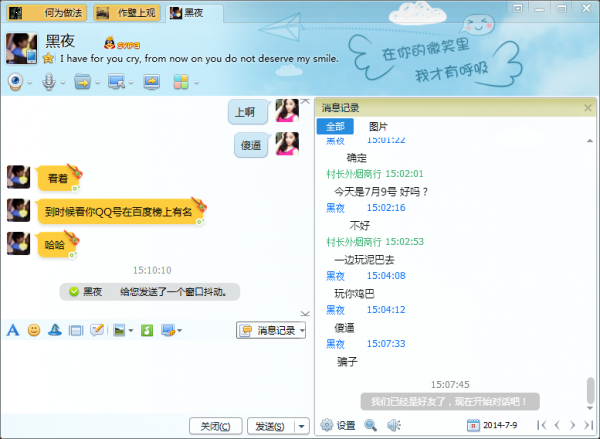Go to next page of message records

point(572,425)
